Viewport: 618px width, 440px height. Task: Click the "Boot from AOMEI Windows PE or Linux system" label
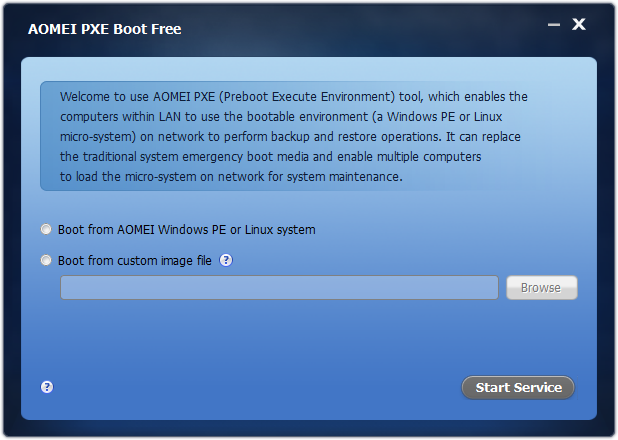[186, 230]
